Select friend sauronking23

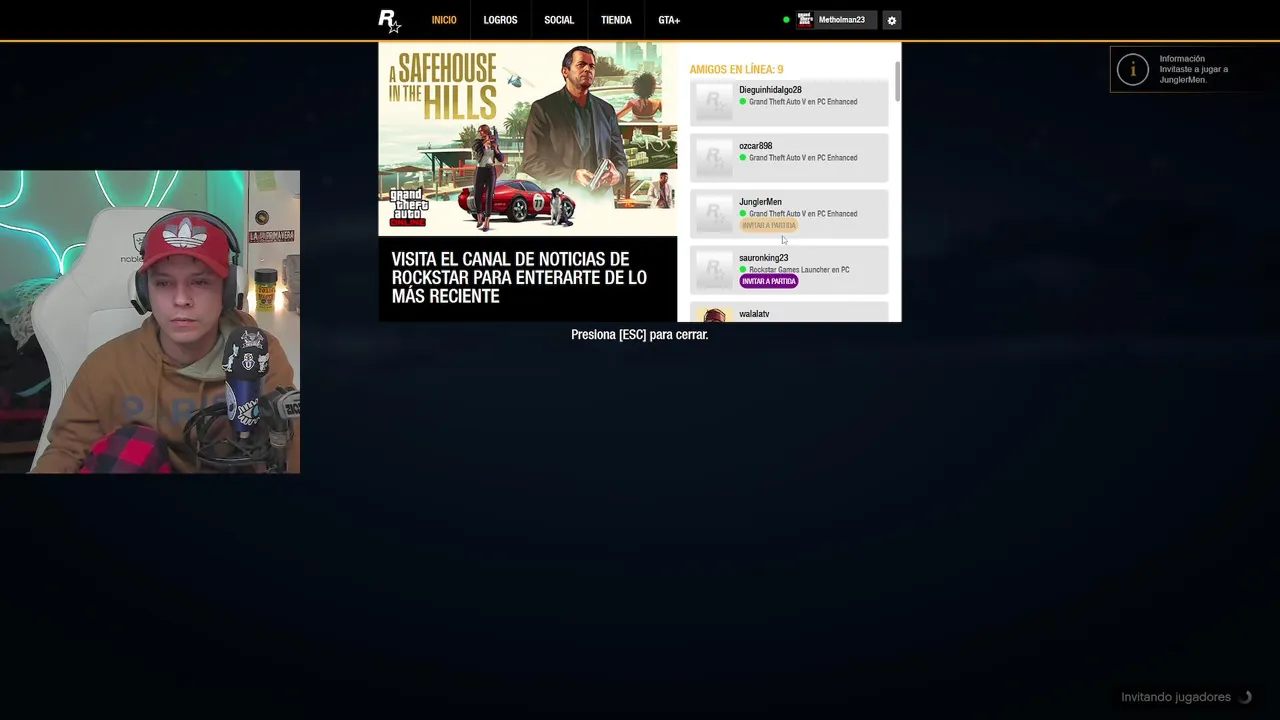[x=789, y=270]
